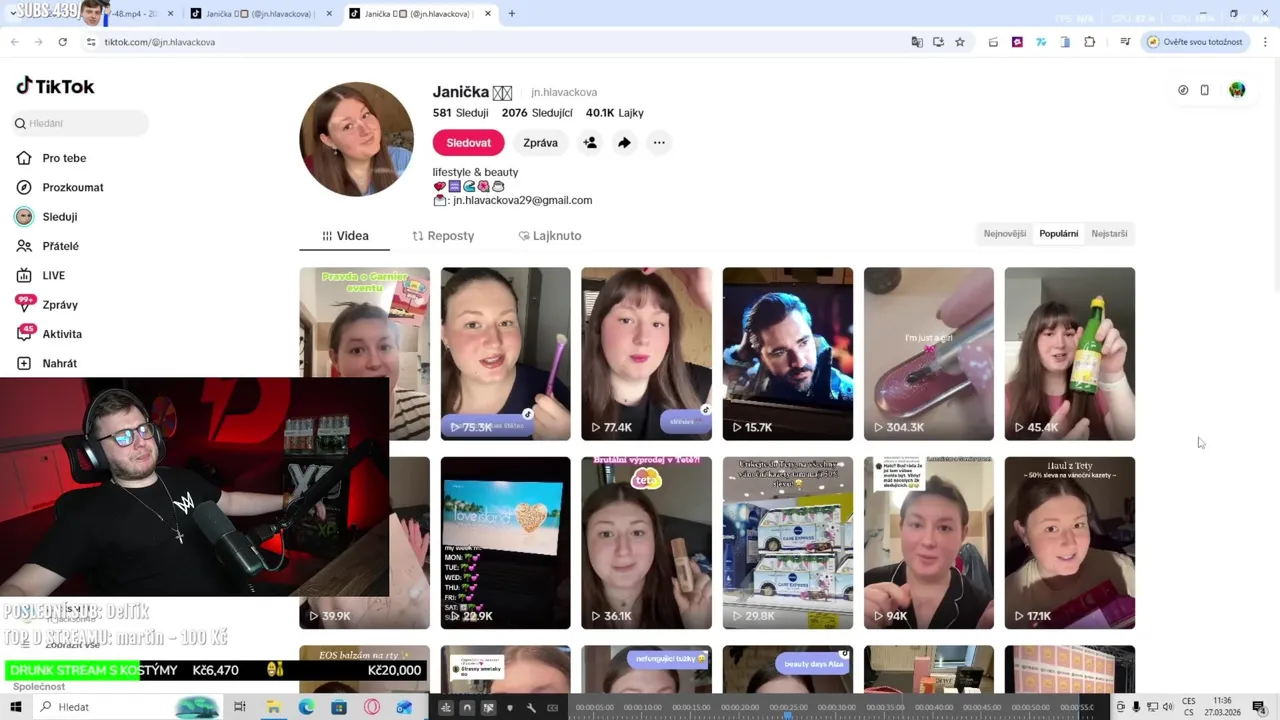Click the TikTok logo
Image resolution: width=1280 pixels, height=720 pixels.
pos(55,86)
